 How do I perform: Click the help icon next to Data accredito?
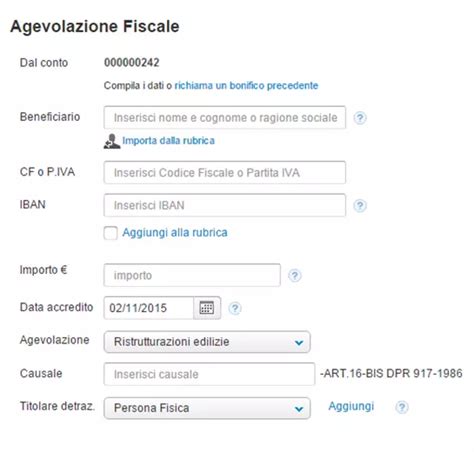[x=235, y=308]
